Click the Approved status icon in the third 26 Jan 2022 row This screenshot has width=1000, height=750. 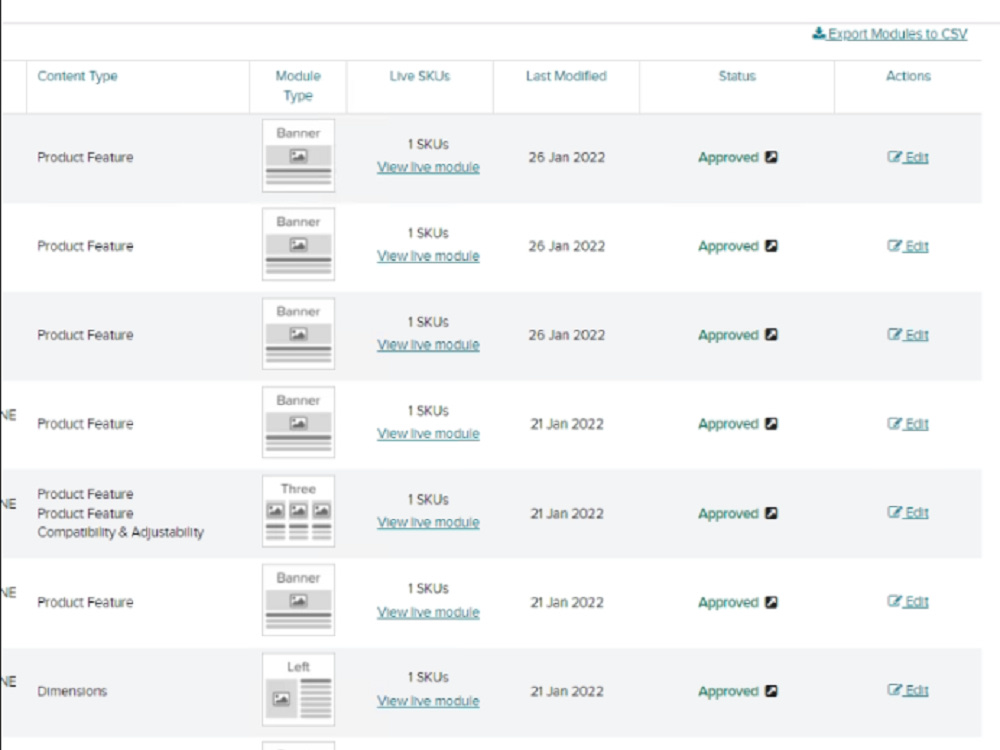coord(771,335)
